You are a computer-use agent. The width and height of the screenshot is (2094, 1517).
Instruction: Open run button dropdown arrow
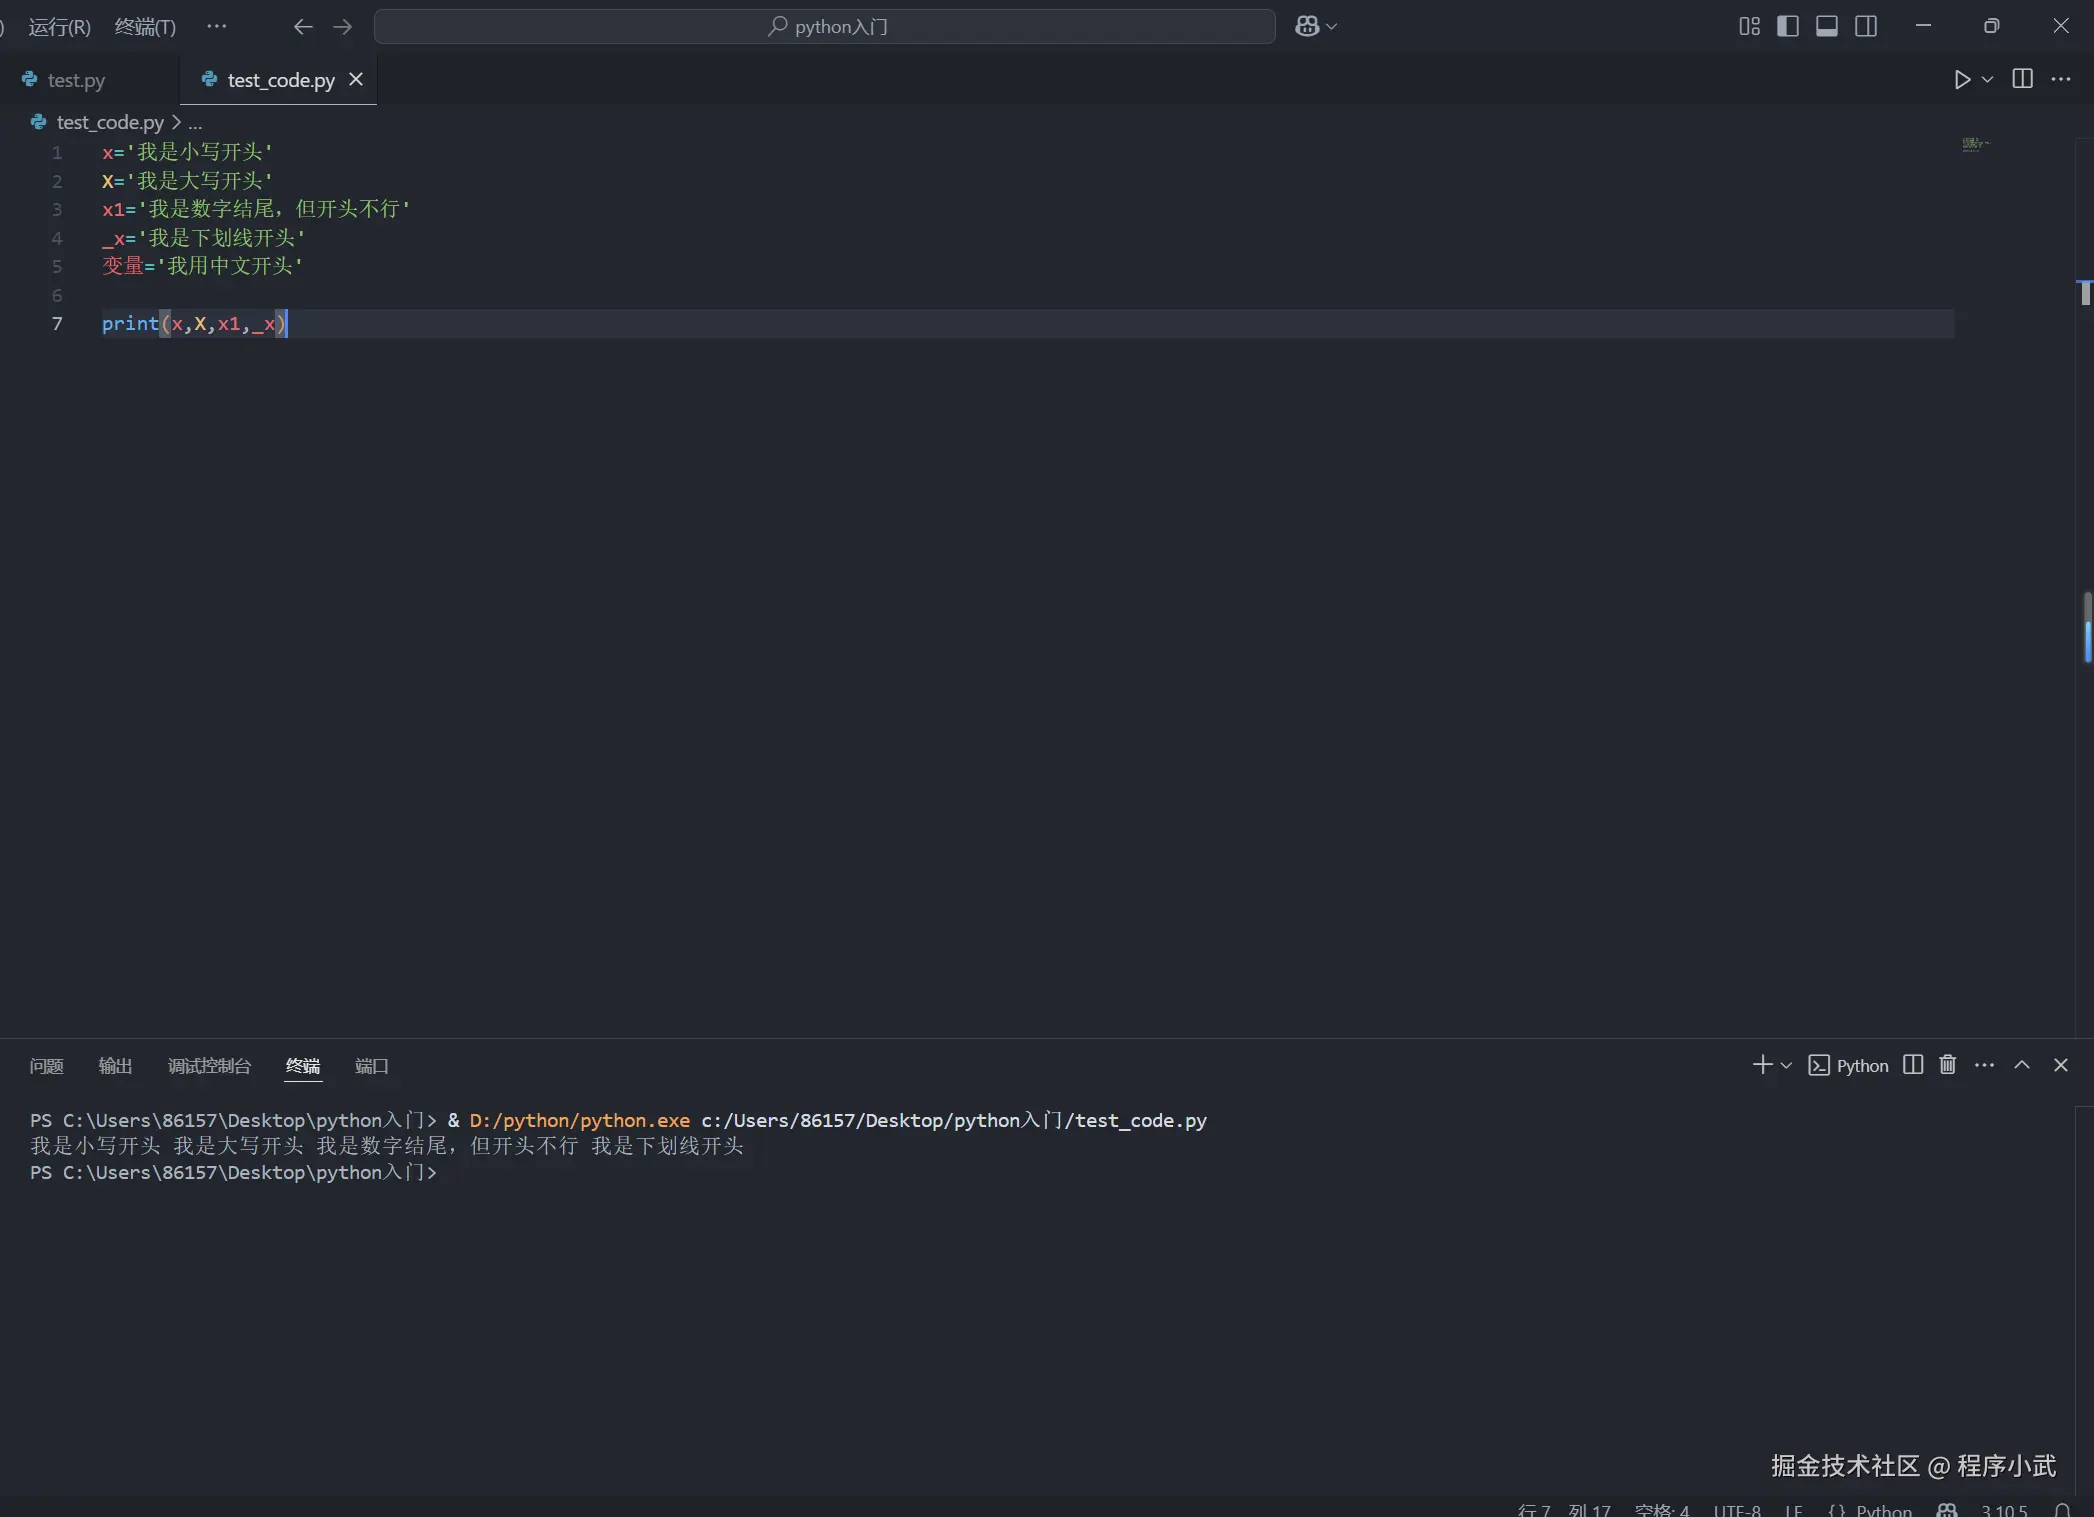pos(1987,80)
